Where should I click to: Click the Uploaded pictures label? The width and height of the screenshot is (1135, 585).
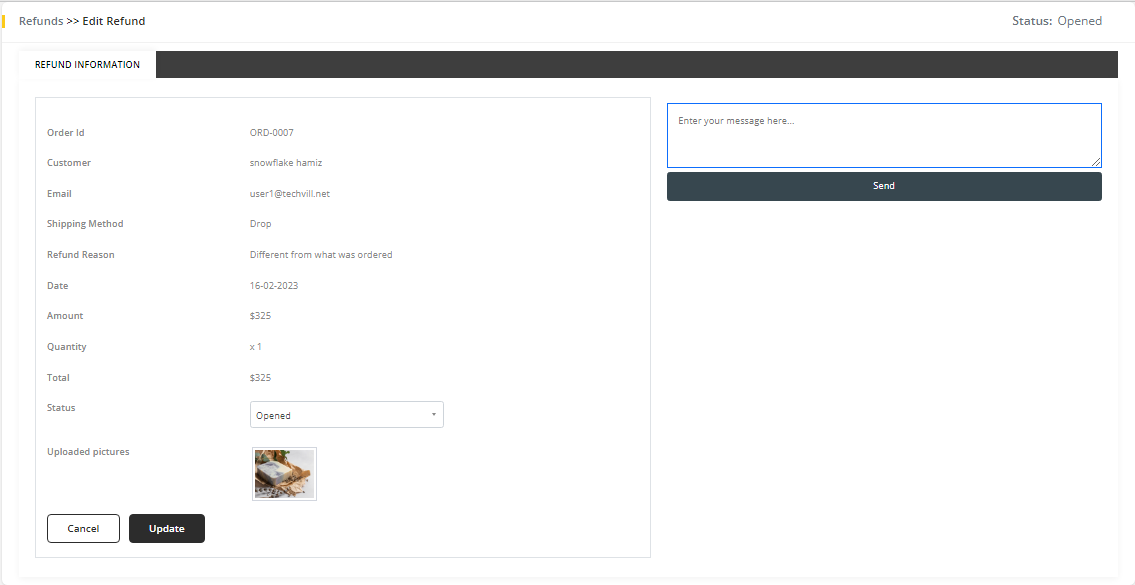[x=88, y=452]
